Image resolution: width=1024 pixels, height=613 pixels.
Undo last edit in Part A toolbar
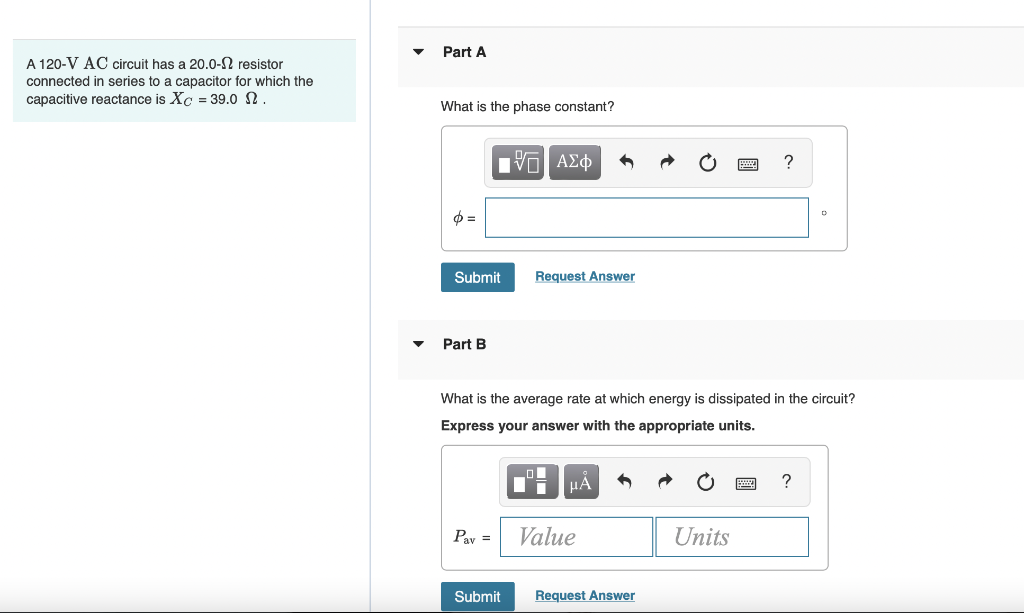[x=626, y=162]
